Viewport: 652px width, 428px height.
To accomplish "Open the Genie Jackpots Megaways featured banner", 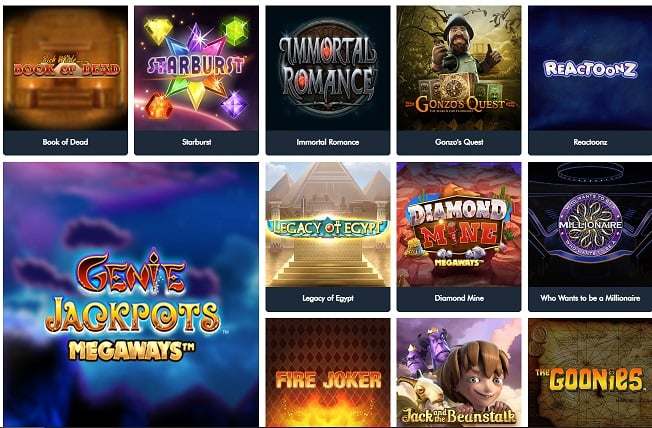I will 131,294.
